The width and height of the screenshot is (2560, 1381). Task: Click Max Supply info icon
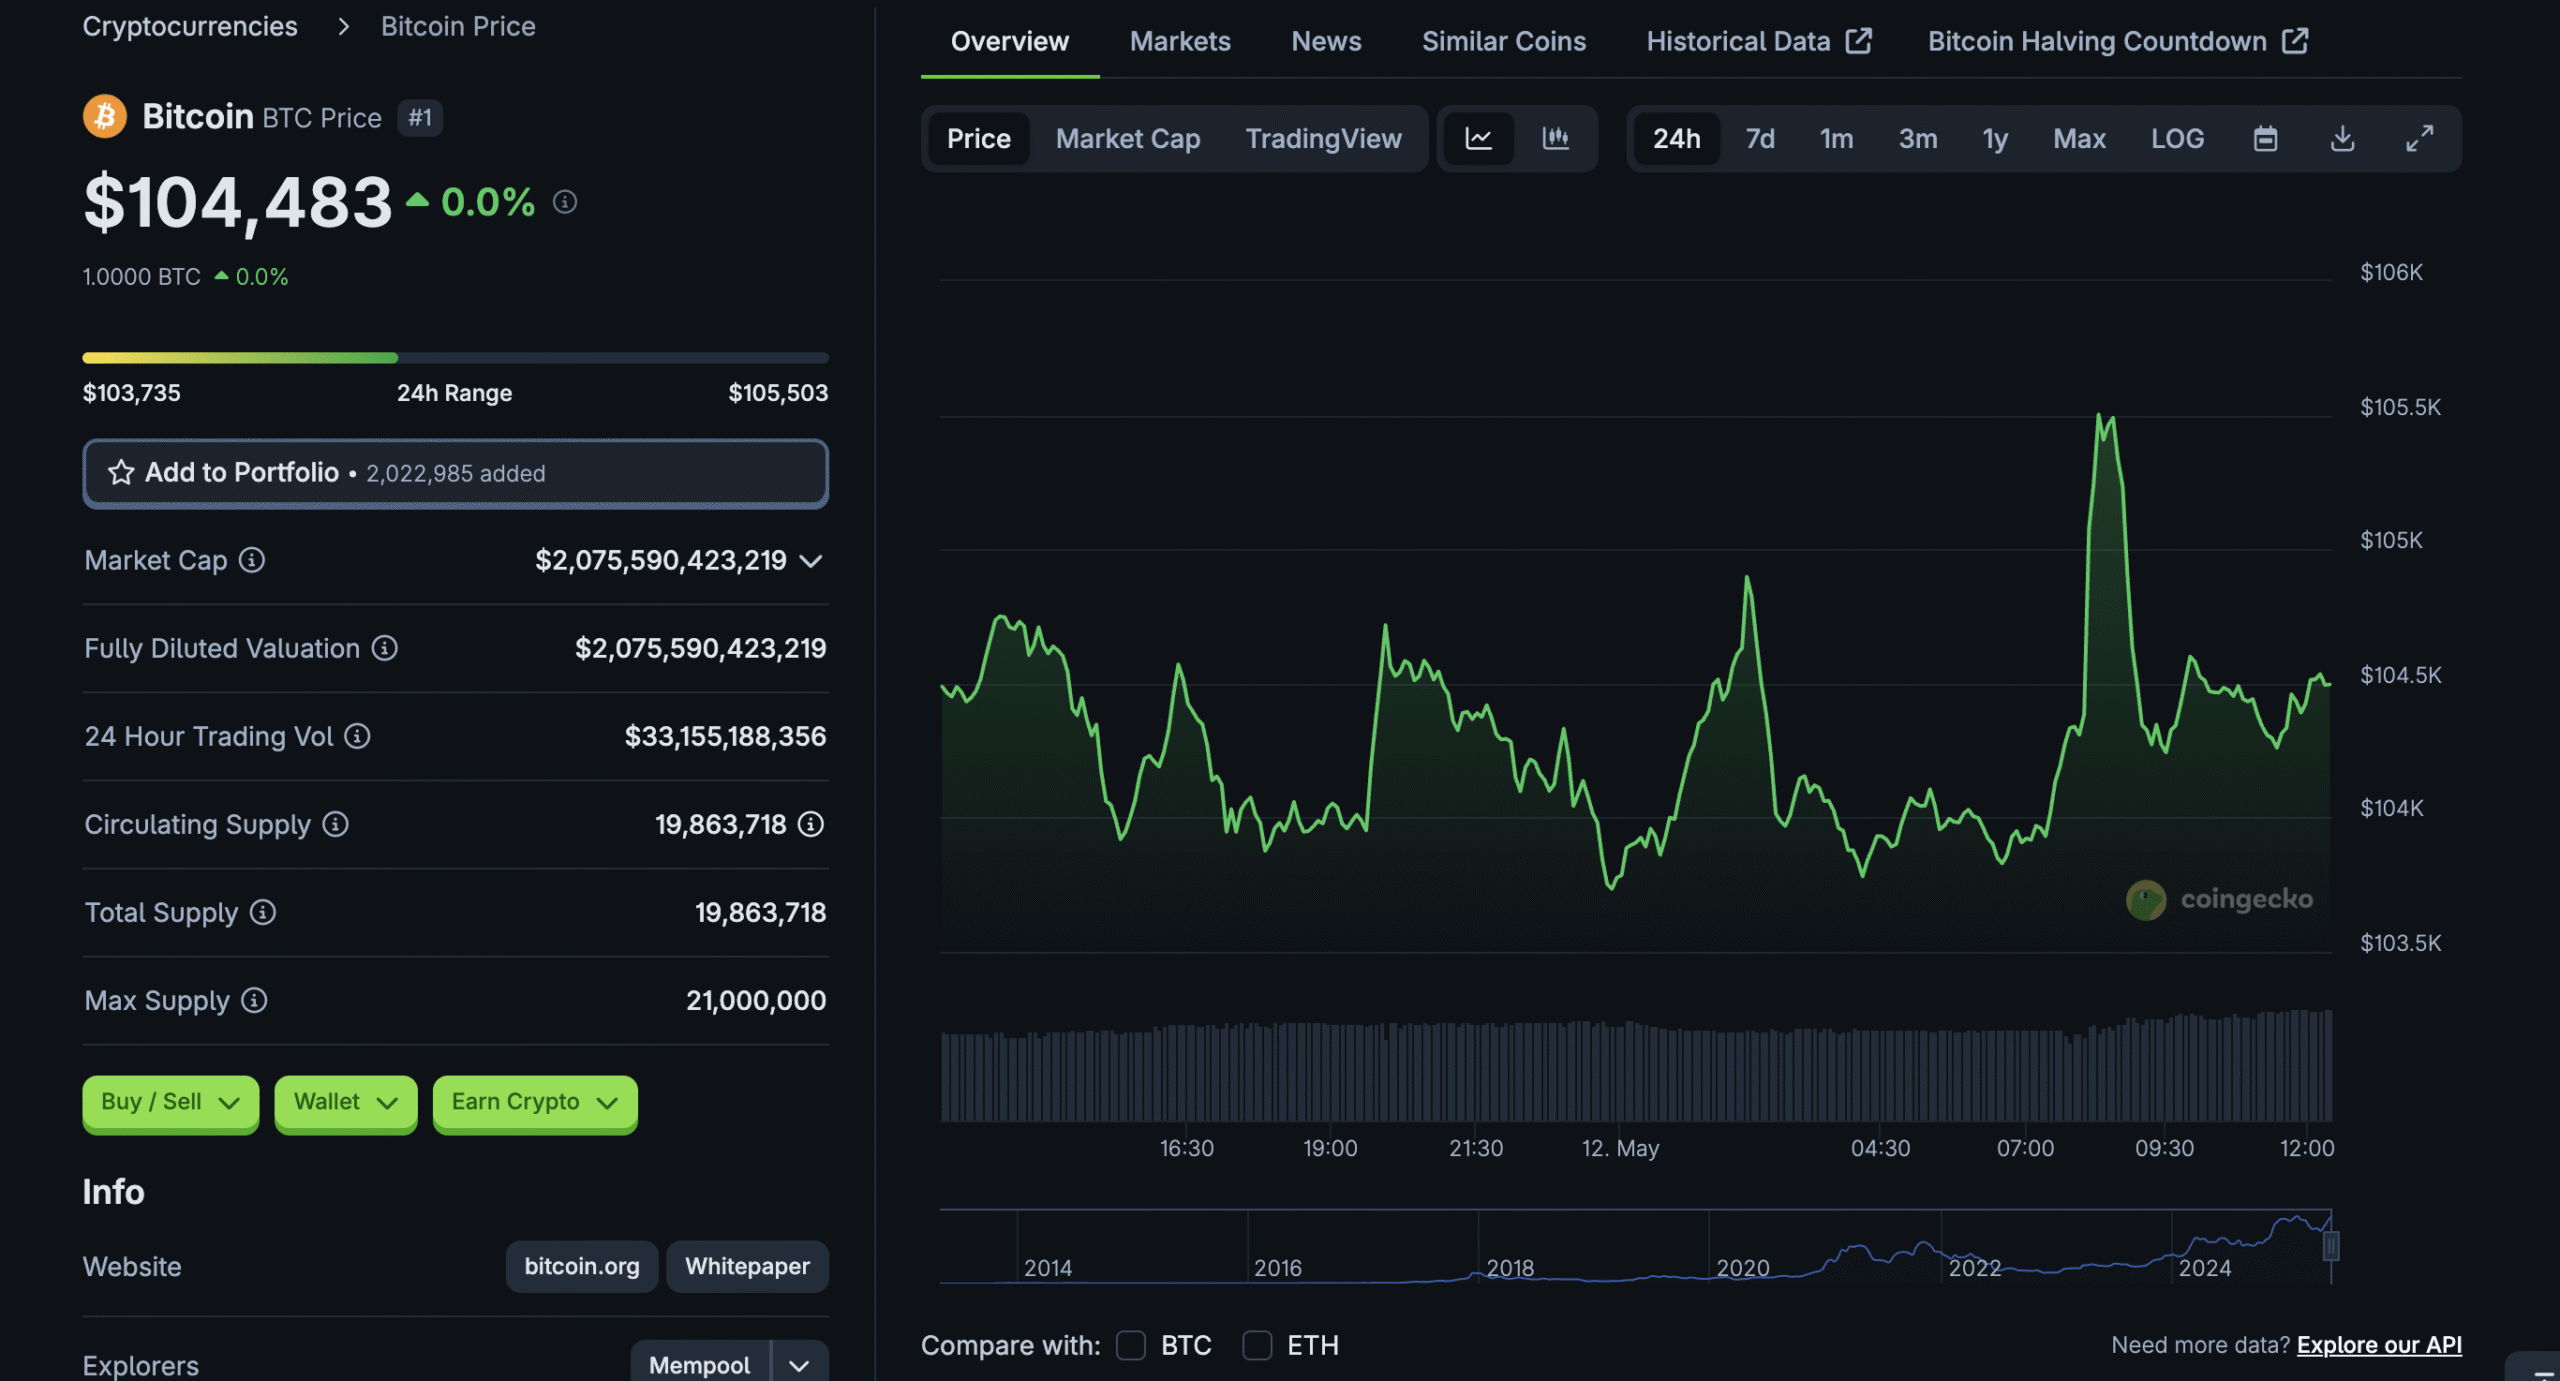click(255, 1000)
